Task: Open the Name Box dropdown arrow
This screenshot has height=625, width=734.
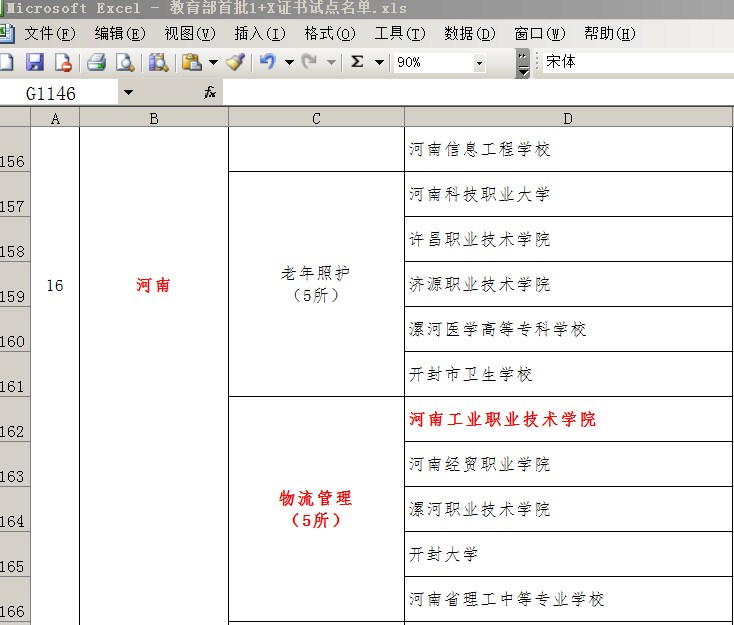Action: [127, 93]
